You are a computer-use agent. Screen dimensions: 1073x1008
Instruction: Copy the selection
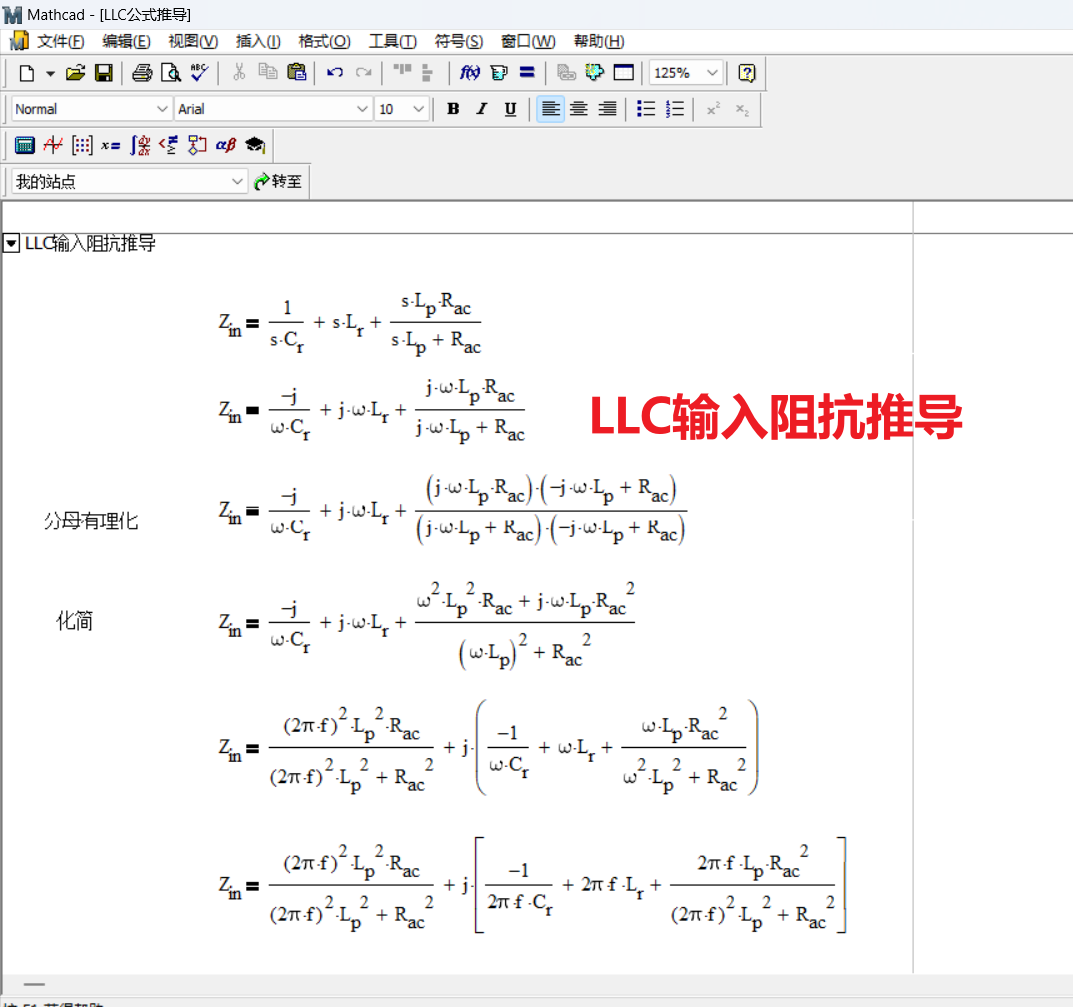(268, 73)
